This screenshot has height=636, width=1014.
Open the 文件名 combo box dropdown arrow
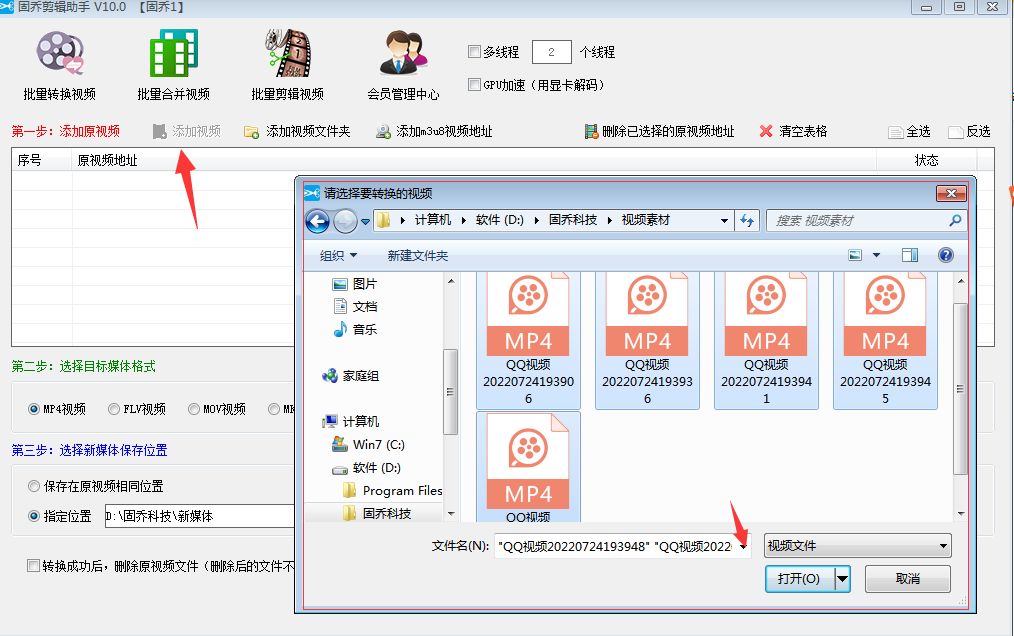tap(743, 546)
